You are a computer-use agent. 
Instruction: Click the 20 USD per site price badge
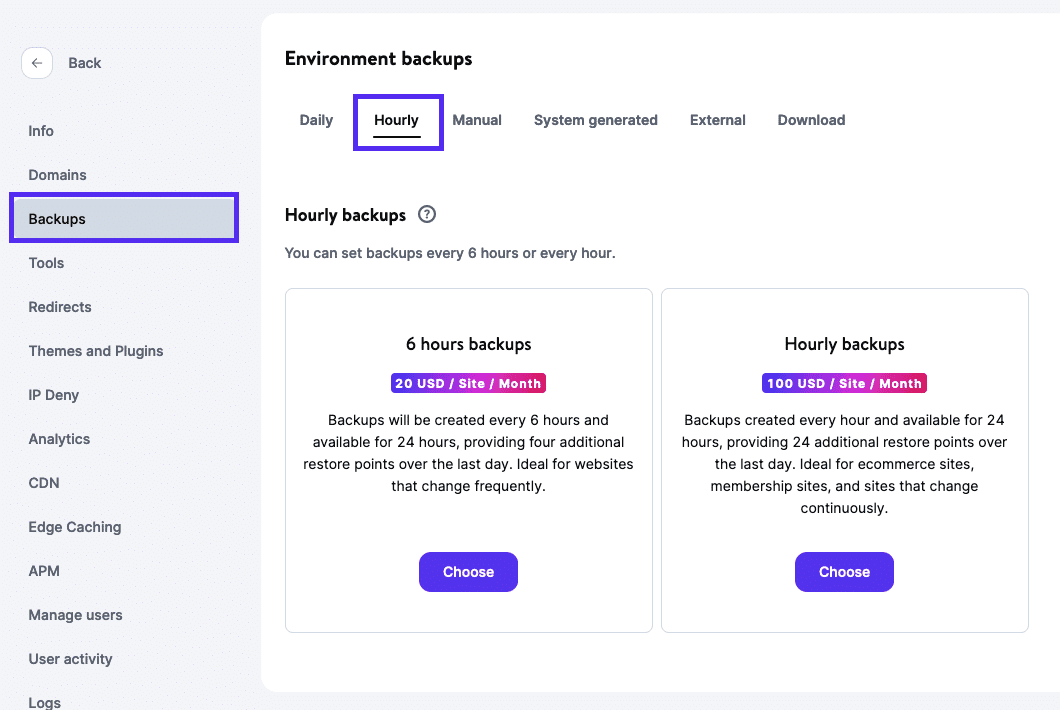pos(468,383)
